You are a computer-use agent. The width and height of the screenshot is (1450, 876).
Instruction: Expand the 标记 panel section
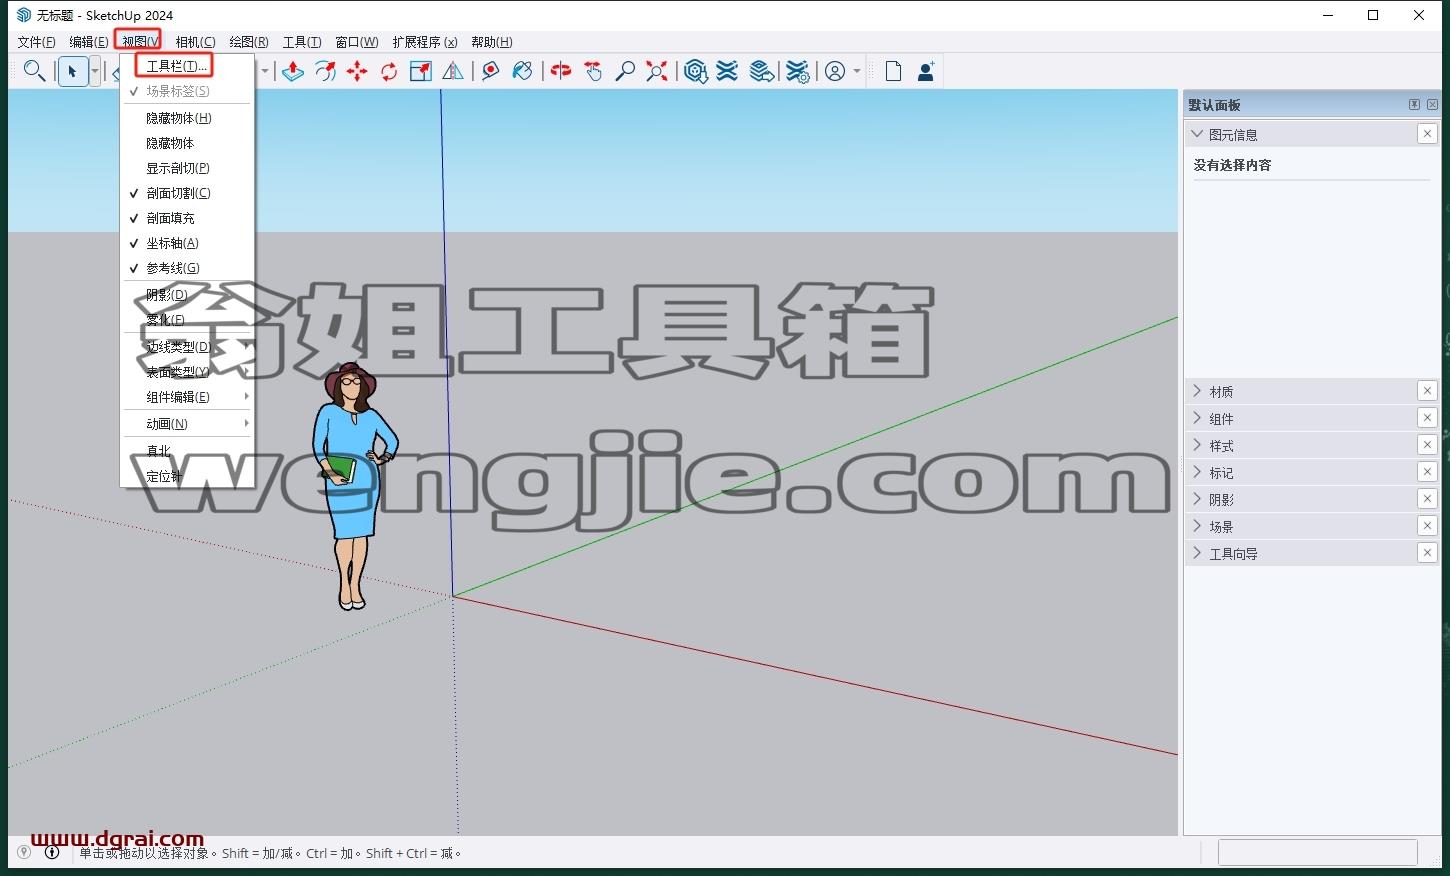1197,472
